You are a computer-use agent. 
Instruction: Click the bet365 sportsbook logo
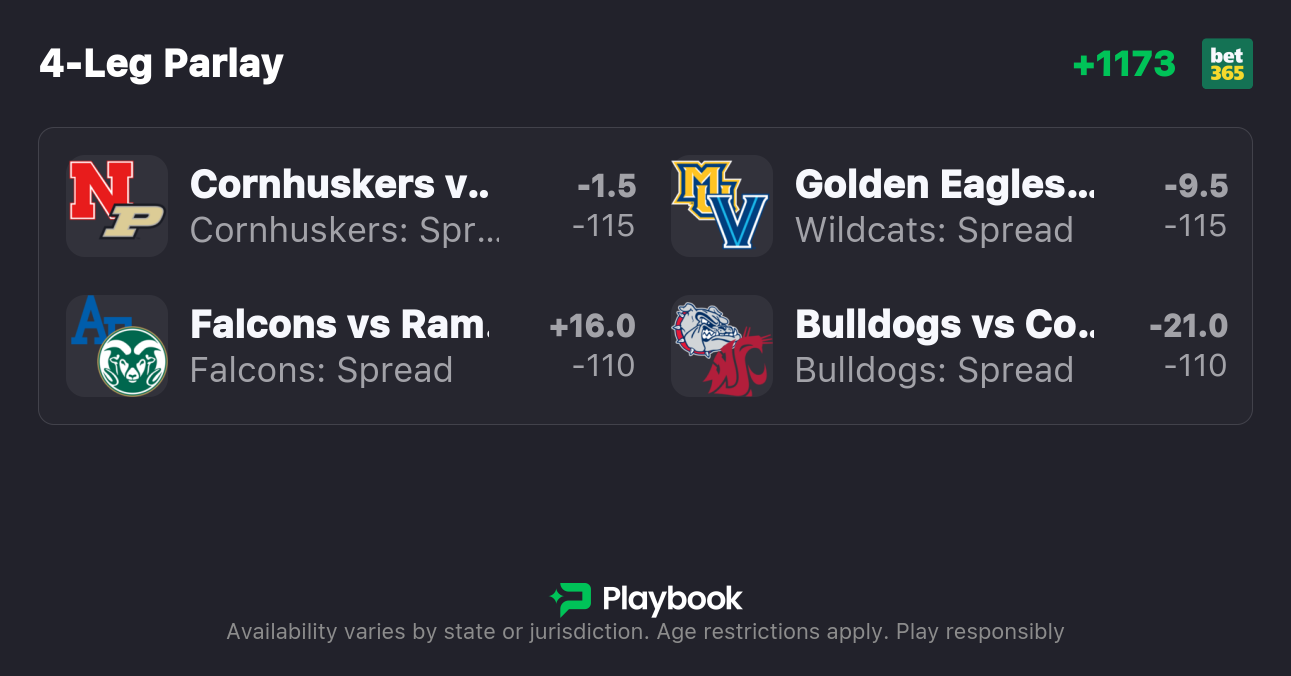1227,64
